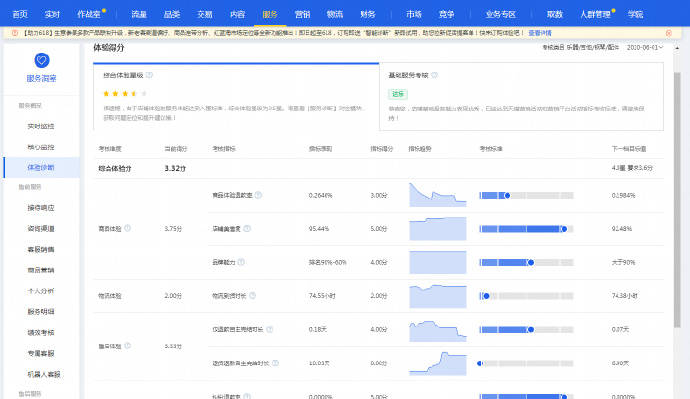
Task: Click the progress bar in 品牌能力 row
Action: (x=526, y=263)
